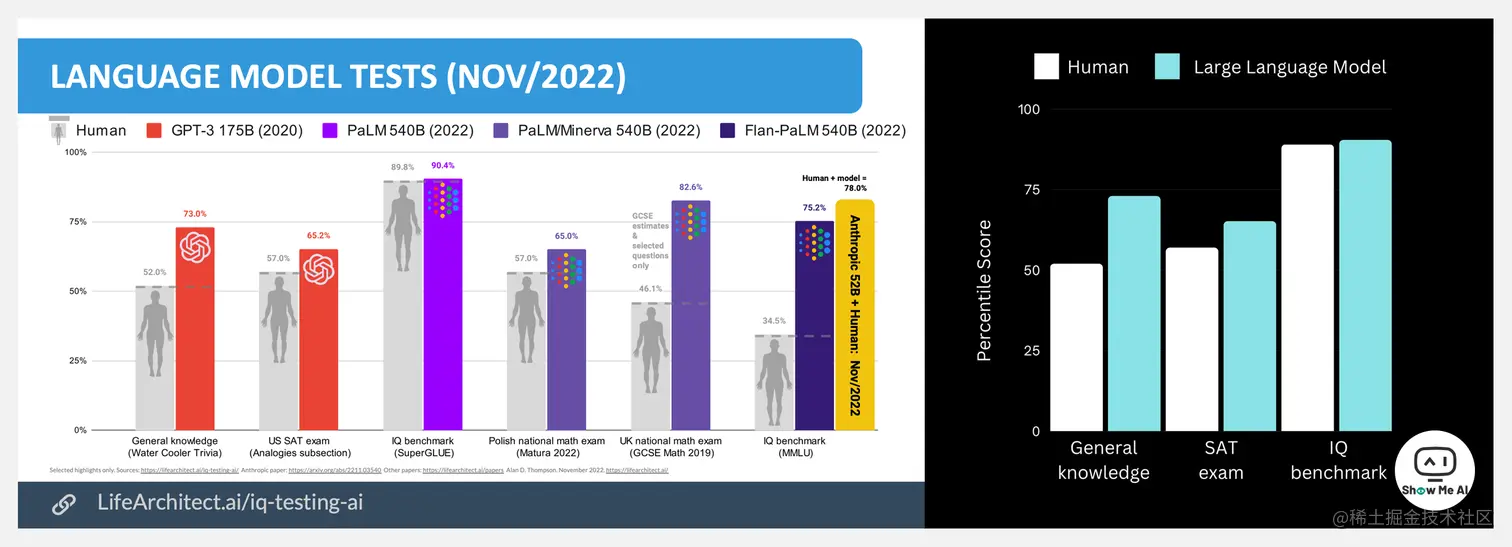This screenshot has height=547, width=1512.
Task: Click white Human bar for SAT exam
Action: point(1192,339)
